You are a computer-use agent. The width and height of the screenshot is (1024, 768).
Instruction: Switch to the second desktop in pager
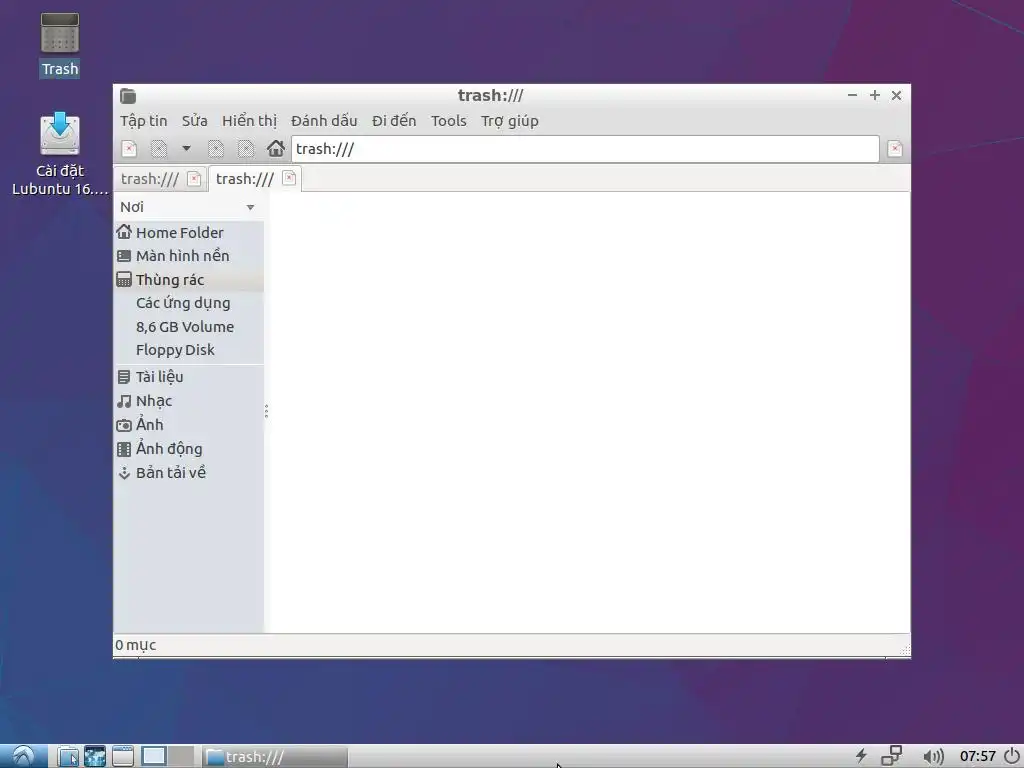(181, 756)
